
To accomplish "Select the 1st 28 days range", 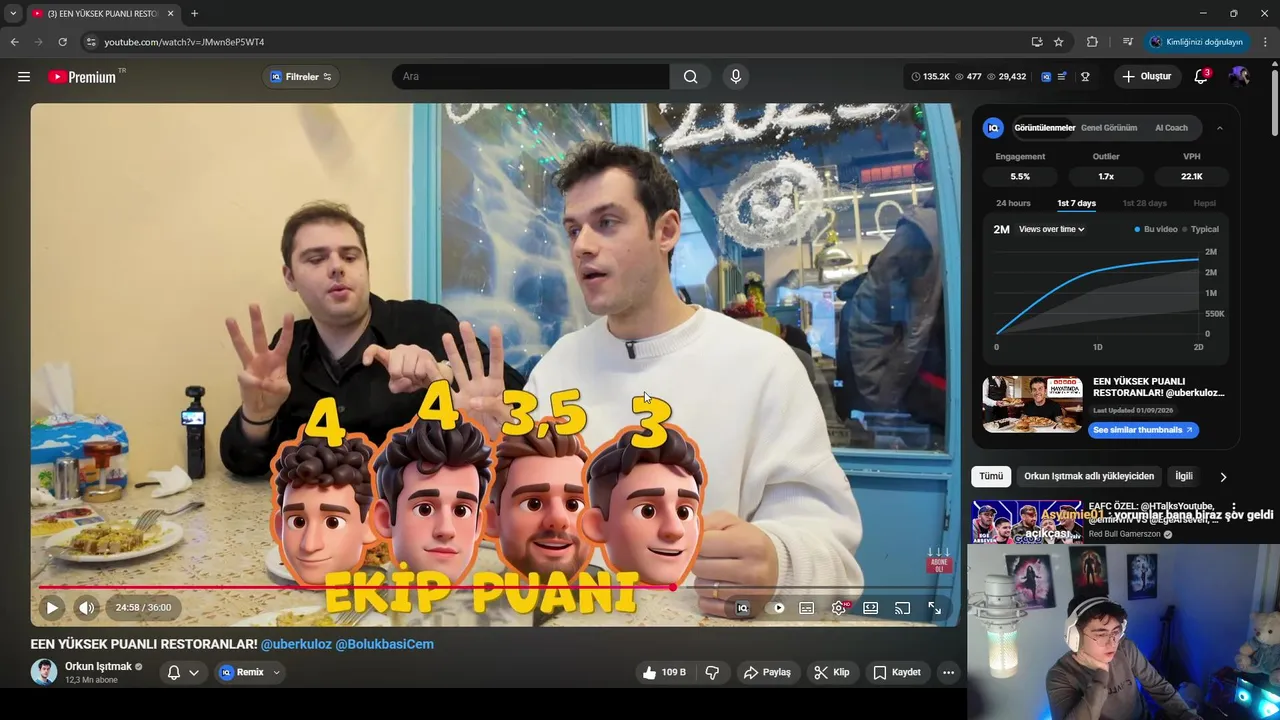I will tap(1144, 203).
